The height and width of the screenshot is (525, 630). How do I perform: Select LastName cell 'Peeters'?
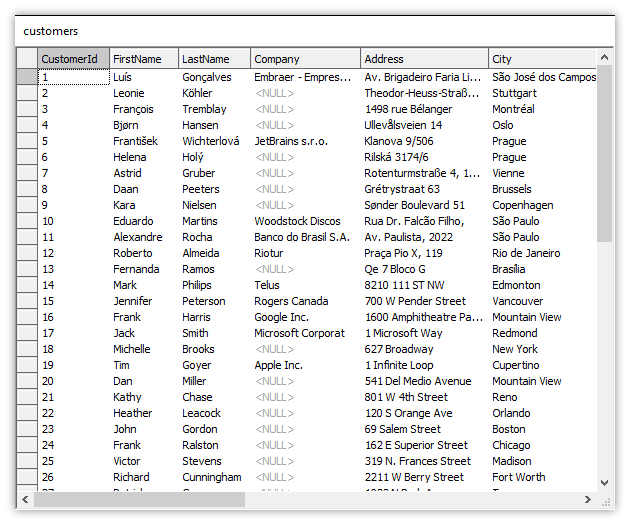click(x=215, y=189)
